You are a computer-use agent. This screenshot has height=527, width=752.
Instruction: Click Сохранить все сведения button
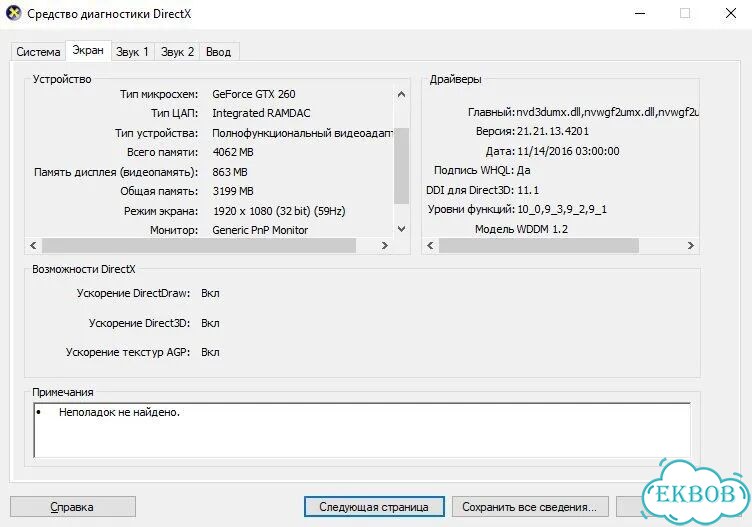pos(530,507)
